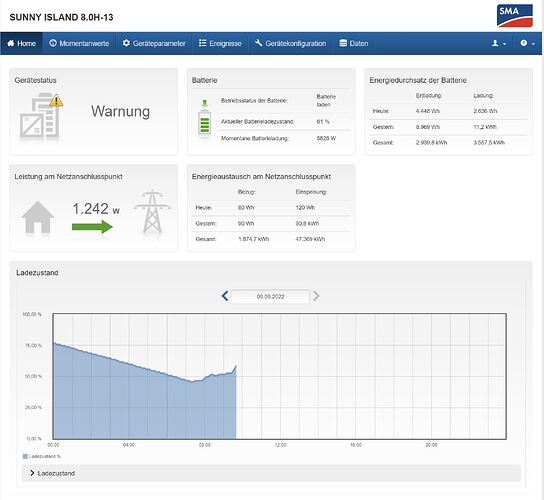
Task: Click the Gerätekonfiguration wrench icon
Action: pos(258,43)
